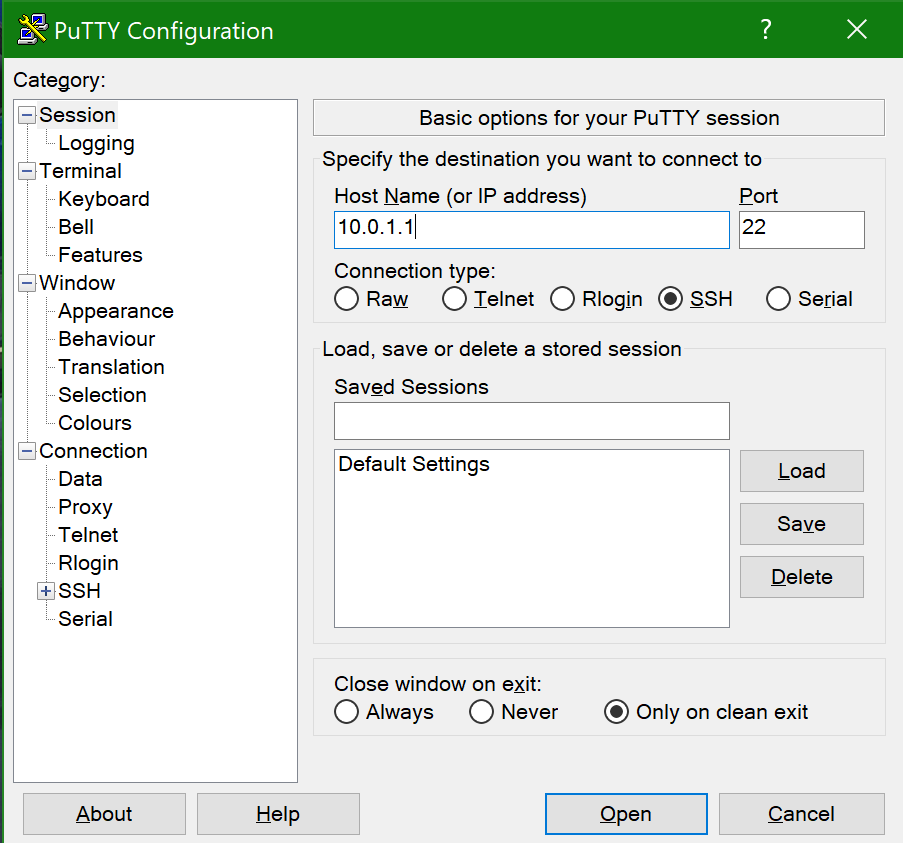This screenshot has height=843, width=903.
Task: Open the help question mark icon
Action: (765, 29)
